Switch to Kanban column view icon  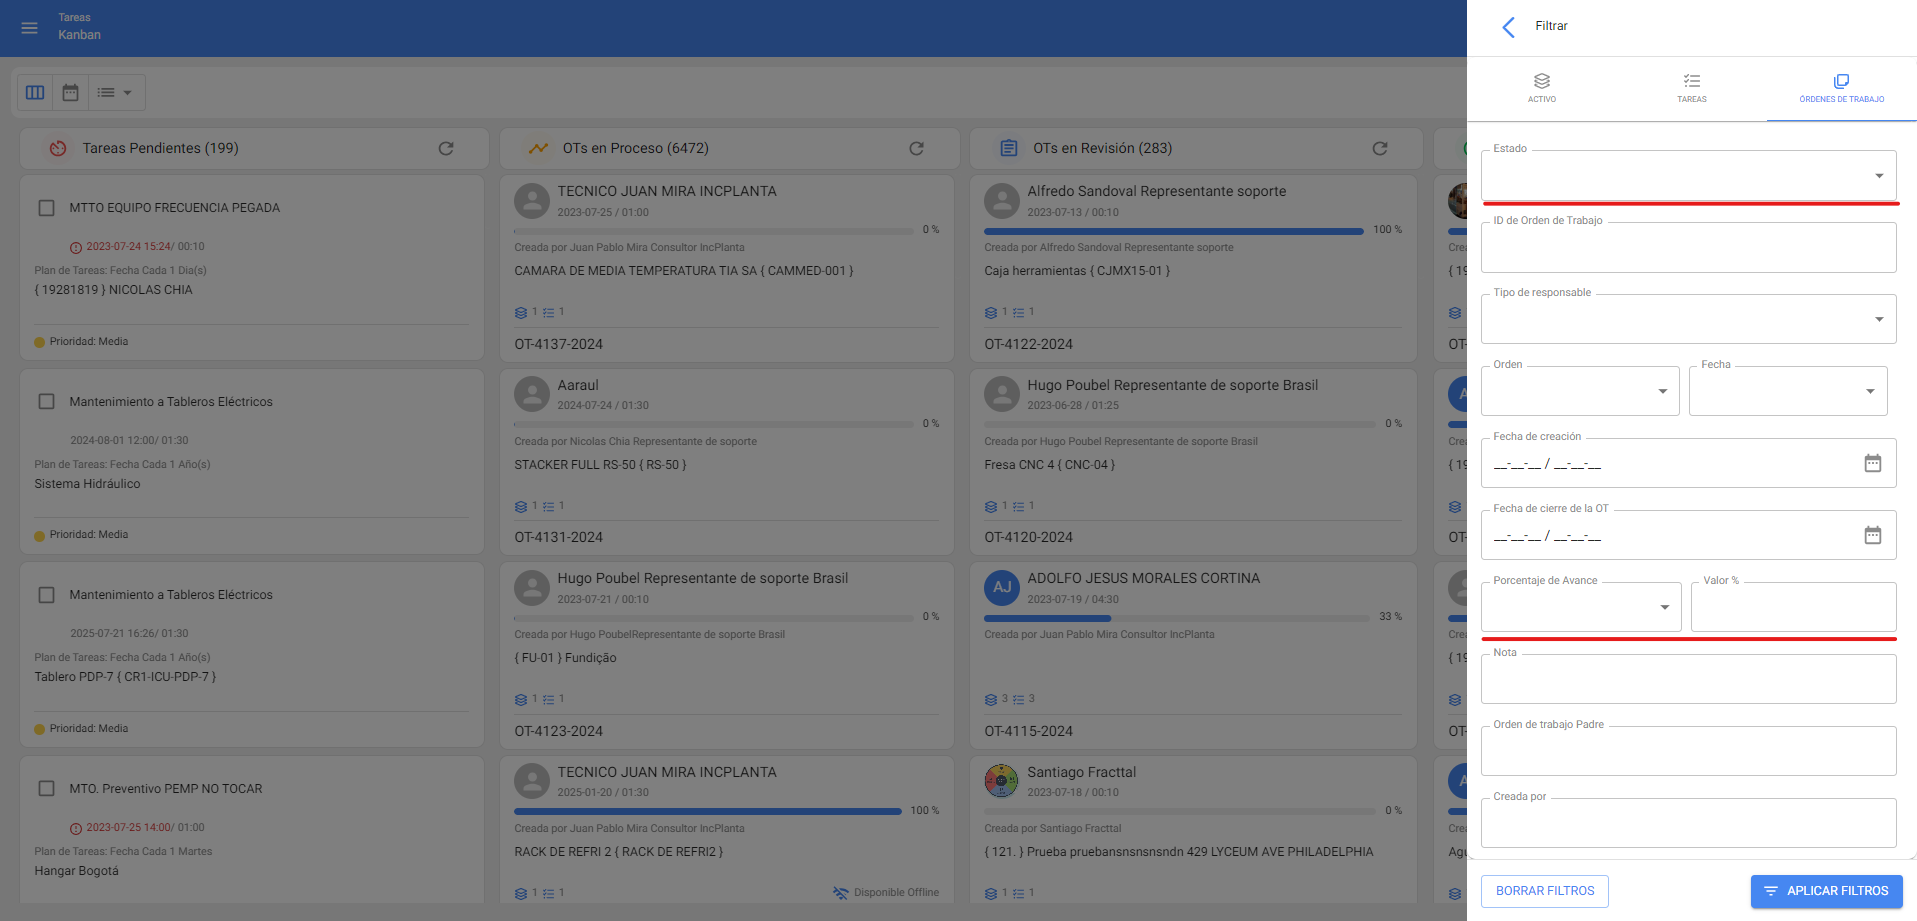pyautogui.click(x=35, y=93)
